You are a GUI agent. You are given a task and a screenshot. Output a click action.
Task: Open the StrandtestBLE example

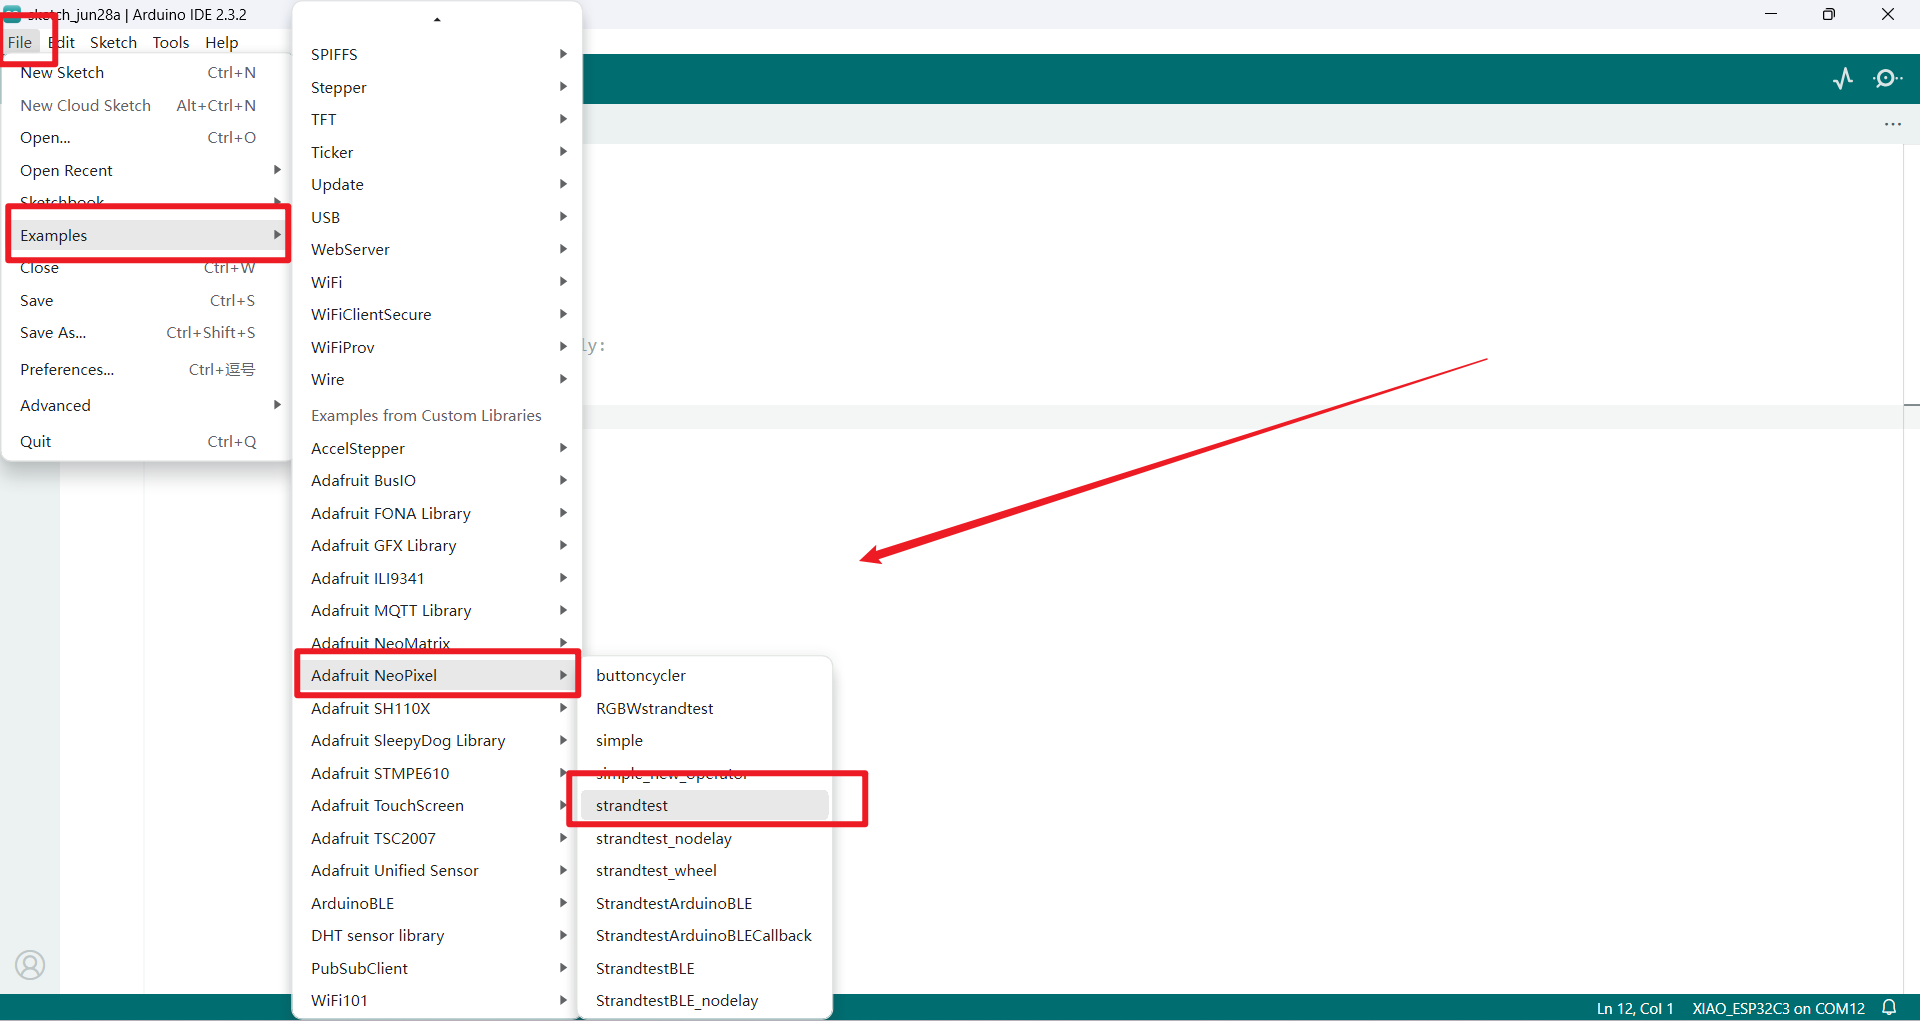point(705,968)
